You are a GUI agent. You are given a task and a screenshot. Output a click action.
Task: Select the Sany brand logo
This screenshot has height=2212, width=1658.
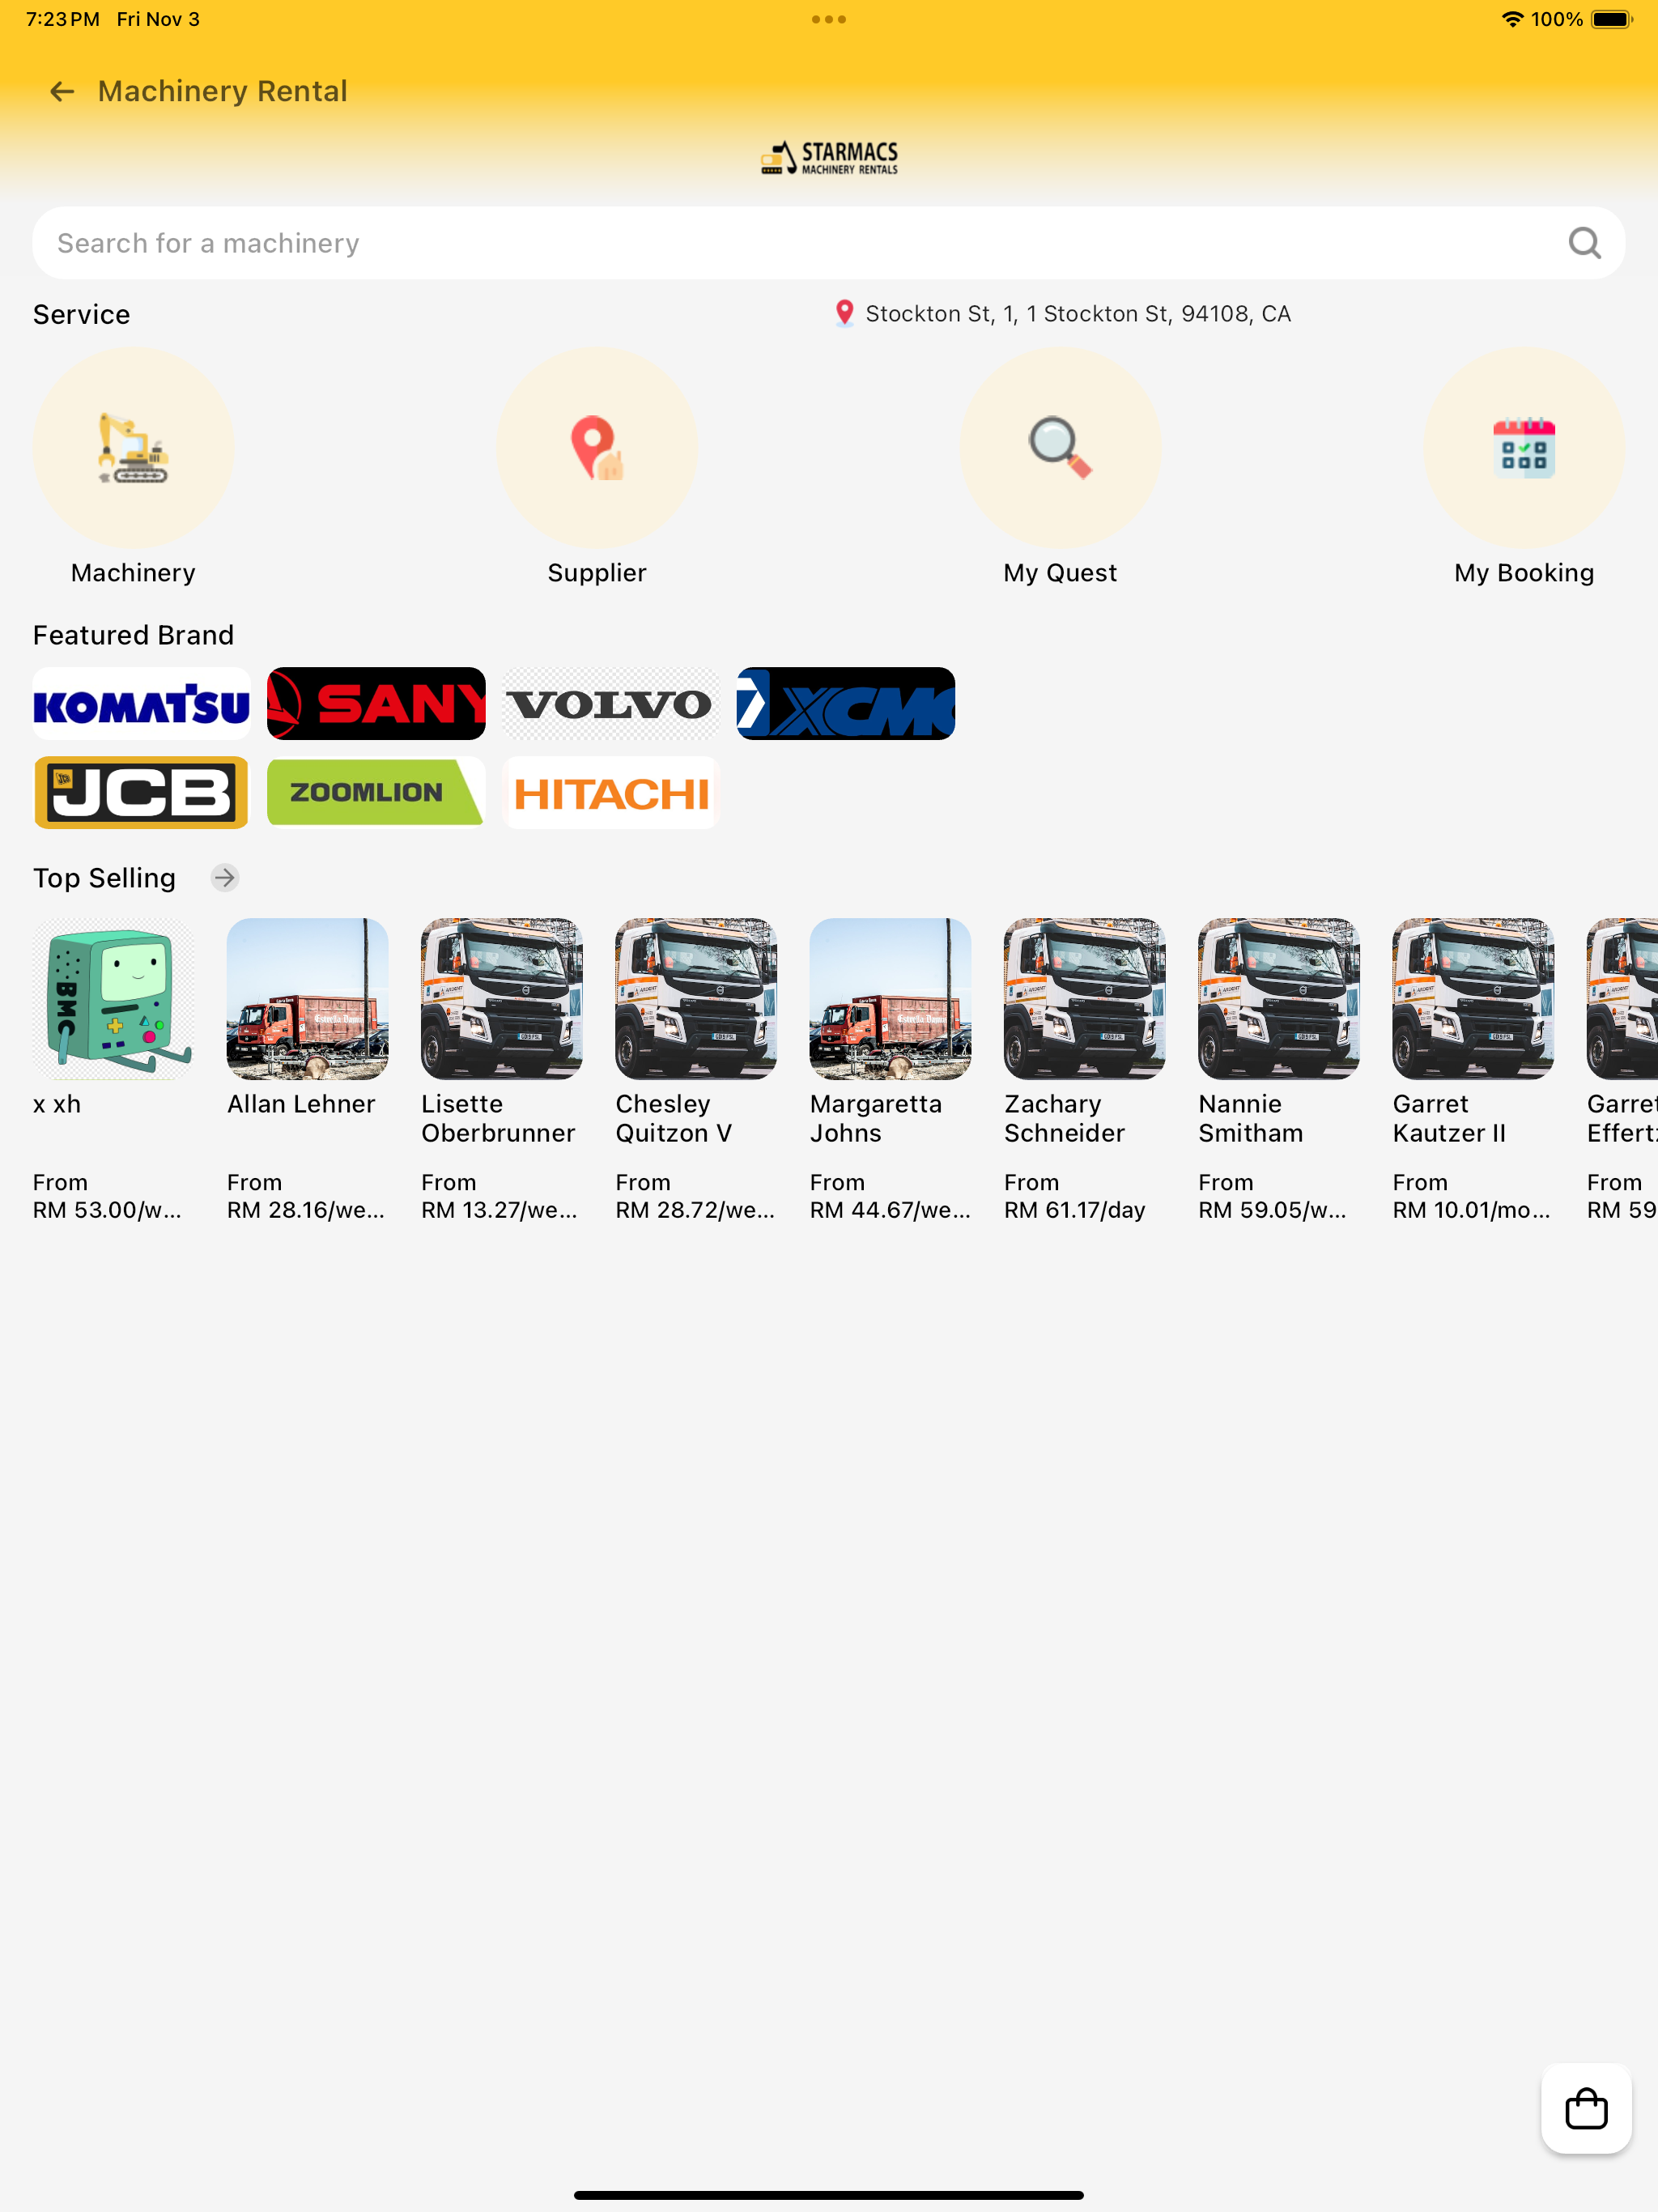coord(376,704)
